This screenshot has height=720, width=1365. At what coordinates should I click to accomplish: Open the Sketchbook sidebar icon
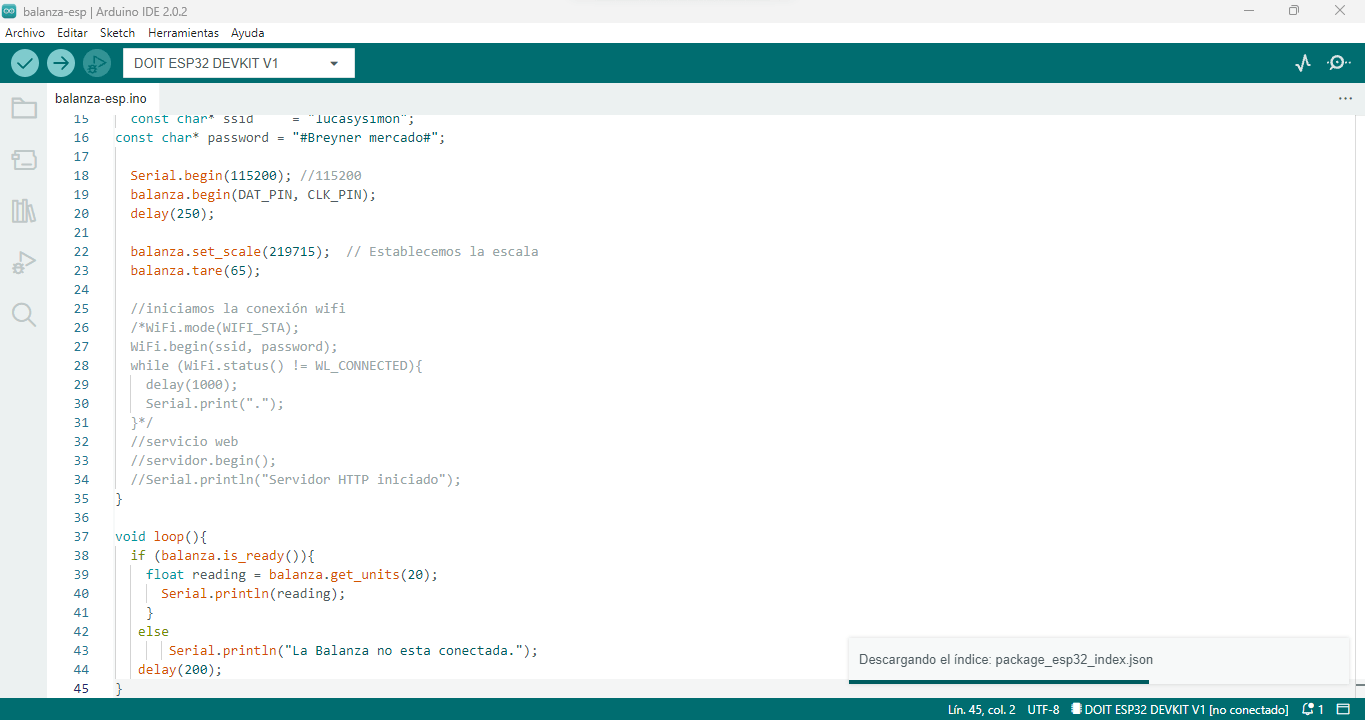point(24,108)
